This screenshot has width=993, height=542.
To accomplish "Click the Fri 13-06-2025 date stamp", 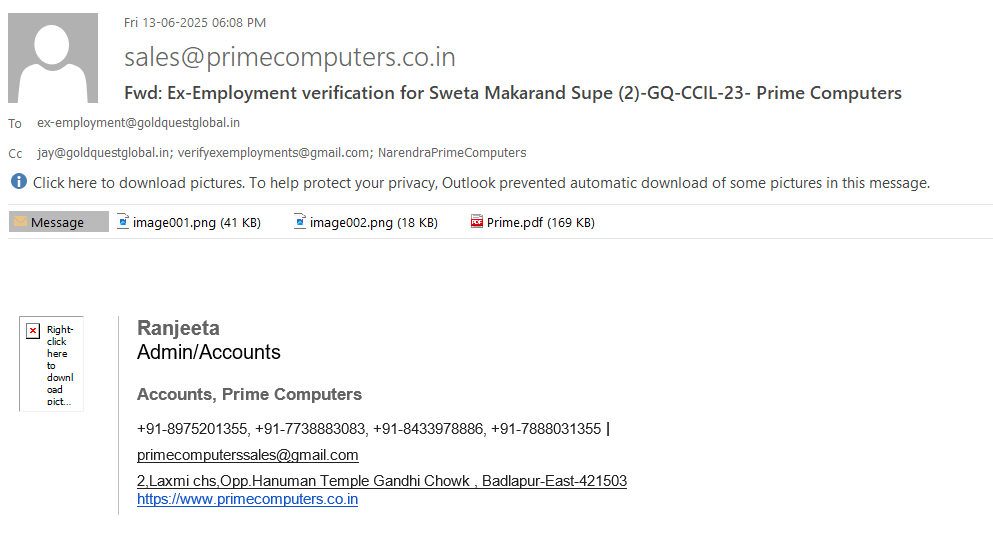I will pos(194,22).
